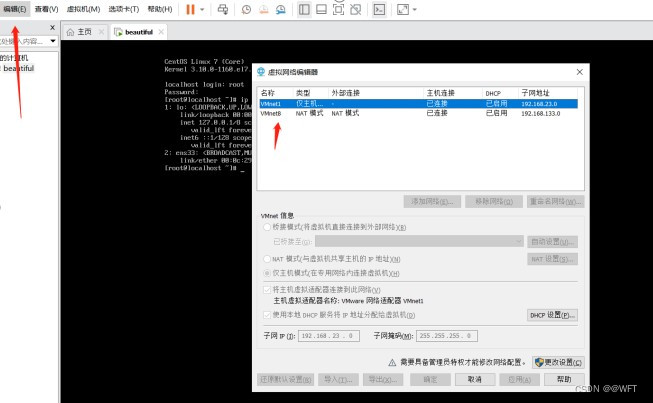Click the 重命名网络 button
Screen dimensions: 653x403
pyautogui.click(x=555, y=202)
